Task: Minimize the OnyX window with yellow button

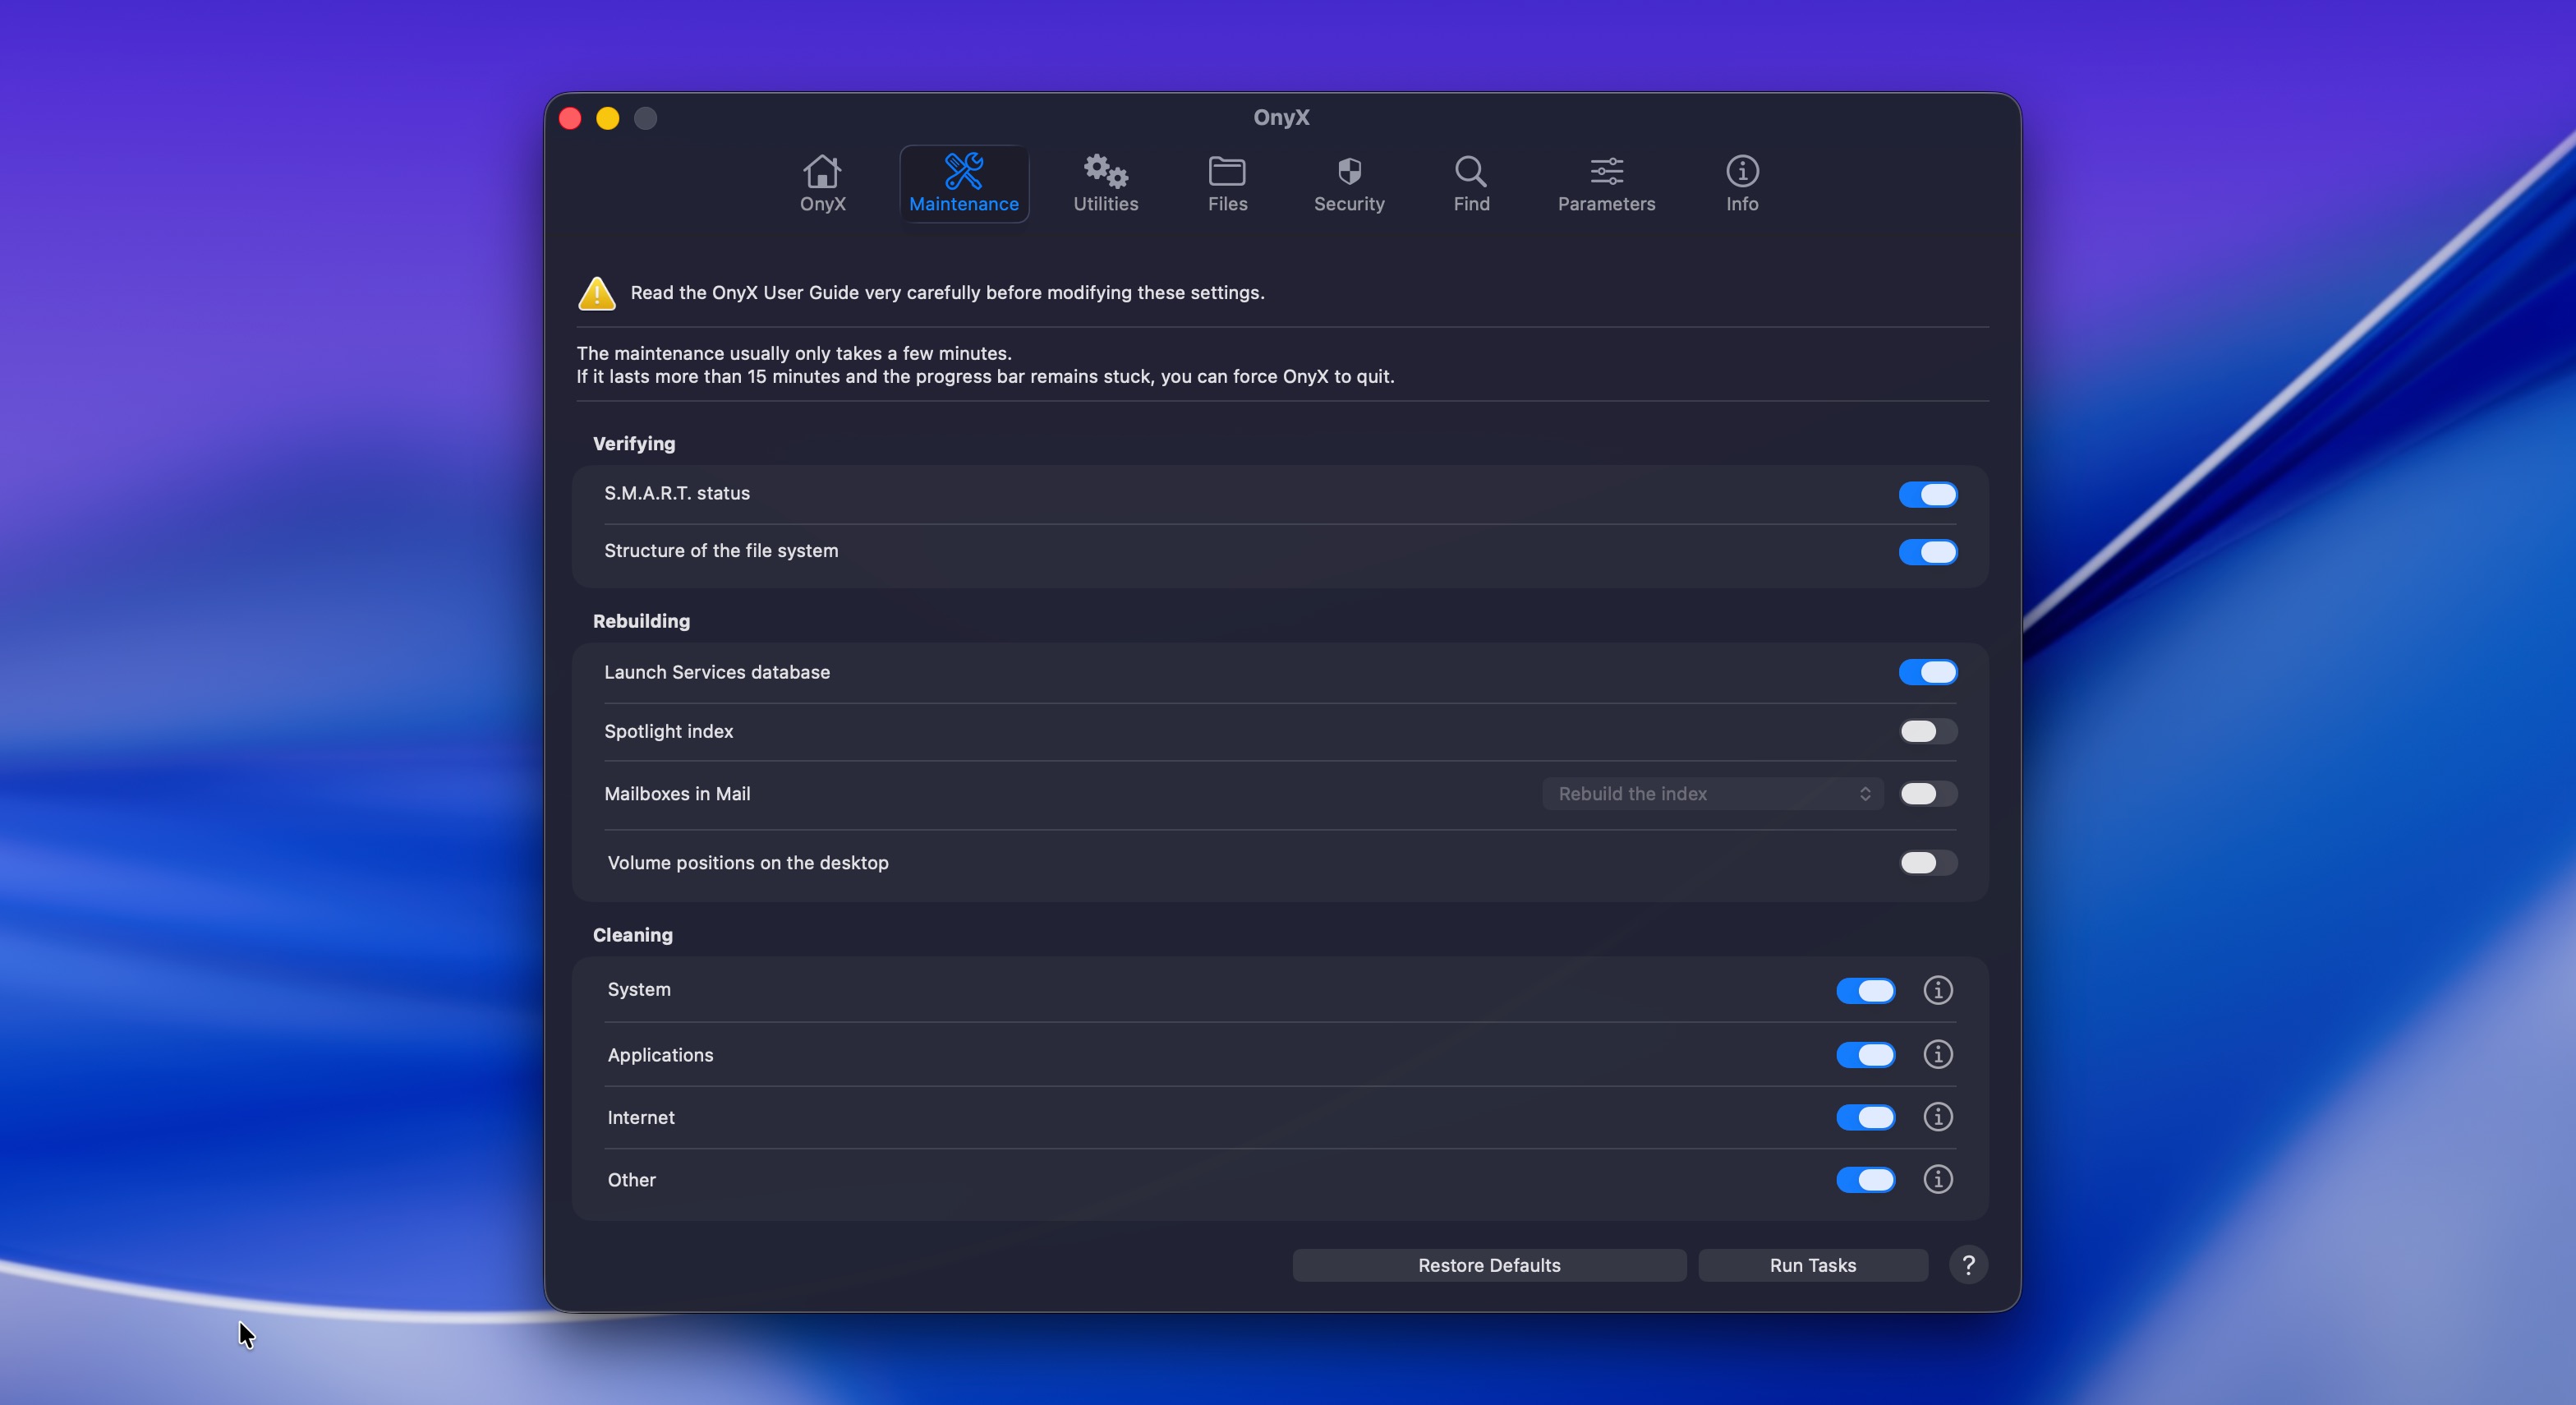Action: click(608, 118)
